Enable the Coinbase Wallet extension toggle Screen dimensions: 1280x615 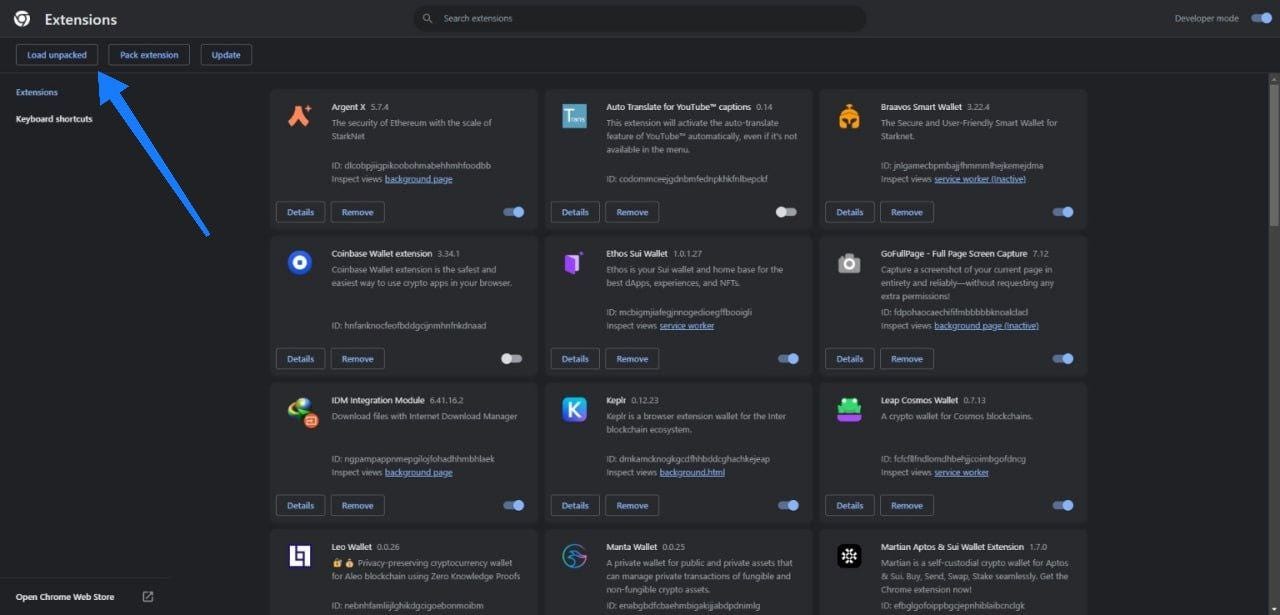512,358
